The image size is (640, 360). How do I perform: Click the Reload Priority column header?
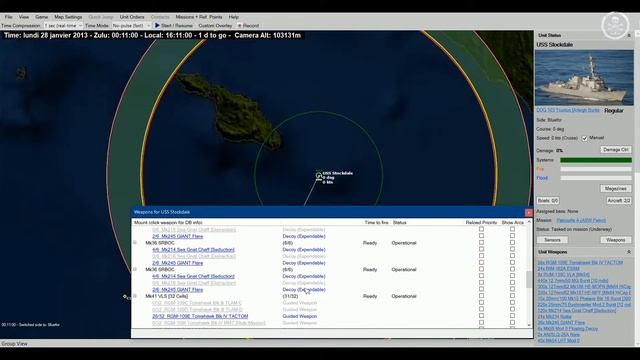coord(481,222)
